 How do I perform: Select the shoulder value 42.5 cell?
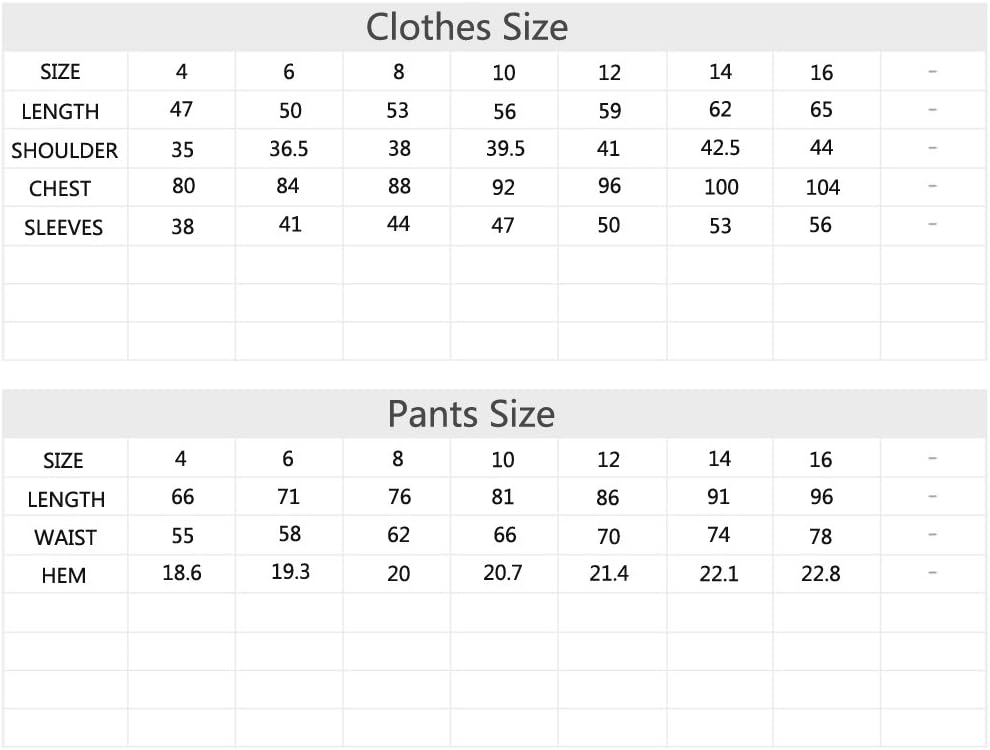point(720,148)
